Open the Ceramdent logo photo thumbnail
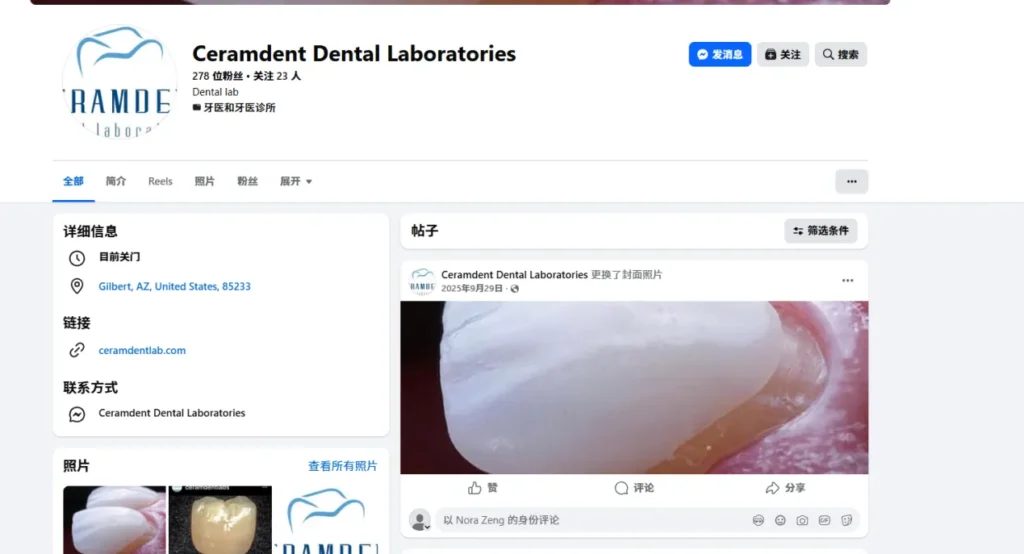The width and height of the screenshot is (1024, 554). [326, 520]
